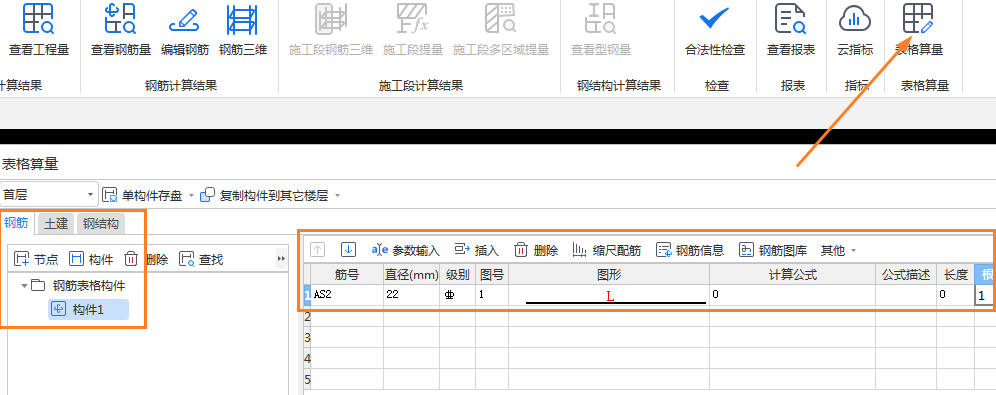Switch to 钢结构 tab
Viewport: 996px width, 395px height.
point(101,224)
